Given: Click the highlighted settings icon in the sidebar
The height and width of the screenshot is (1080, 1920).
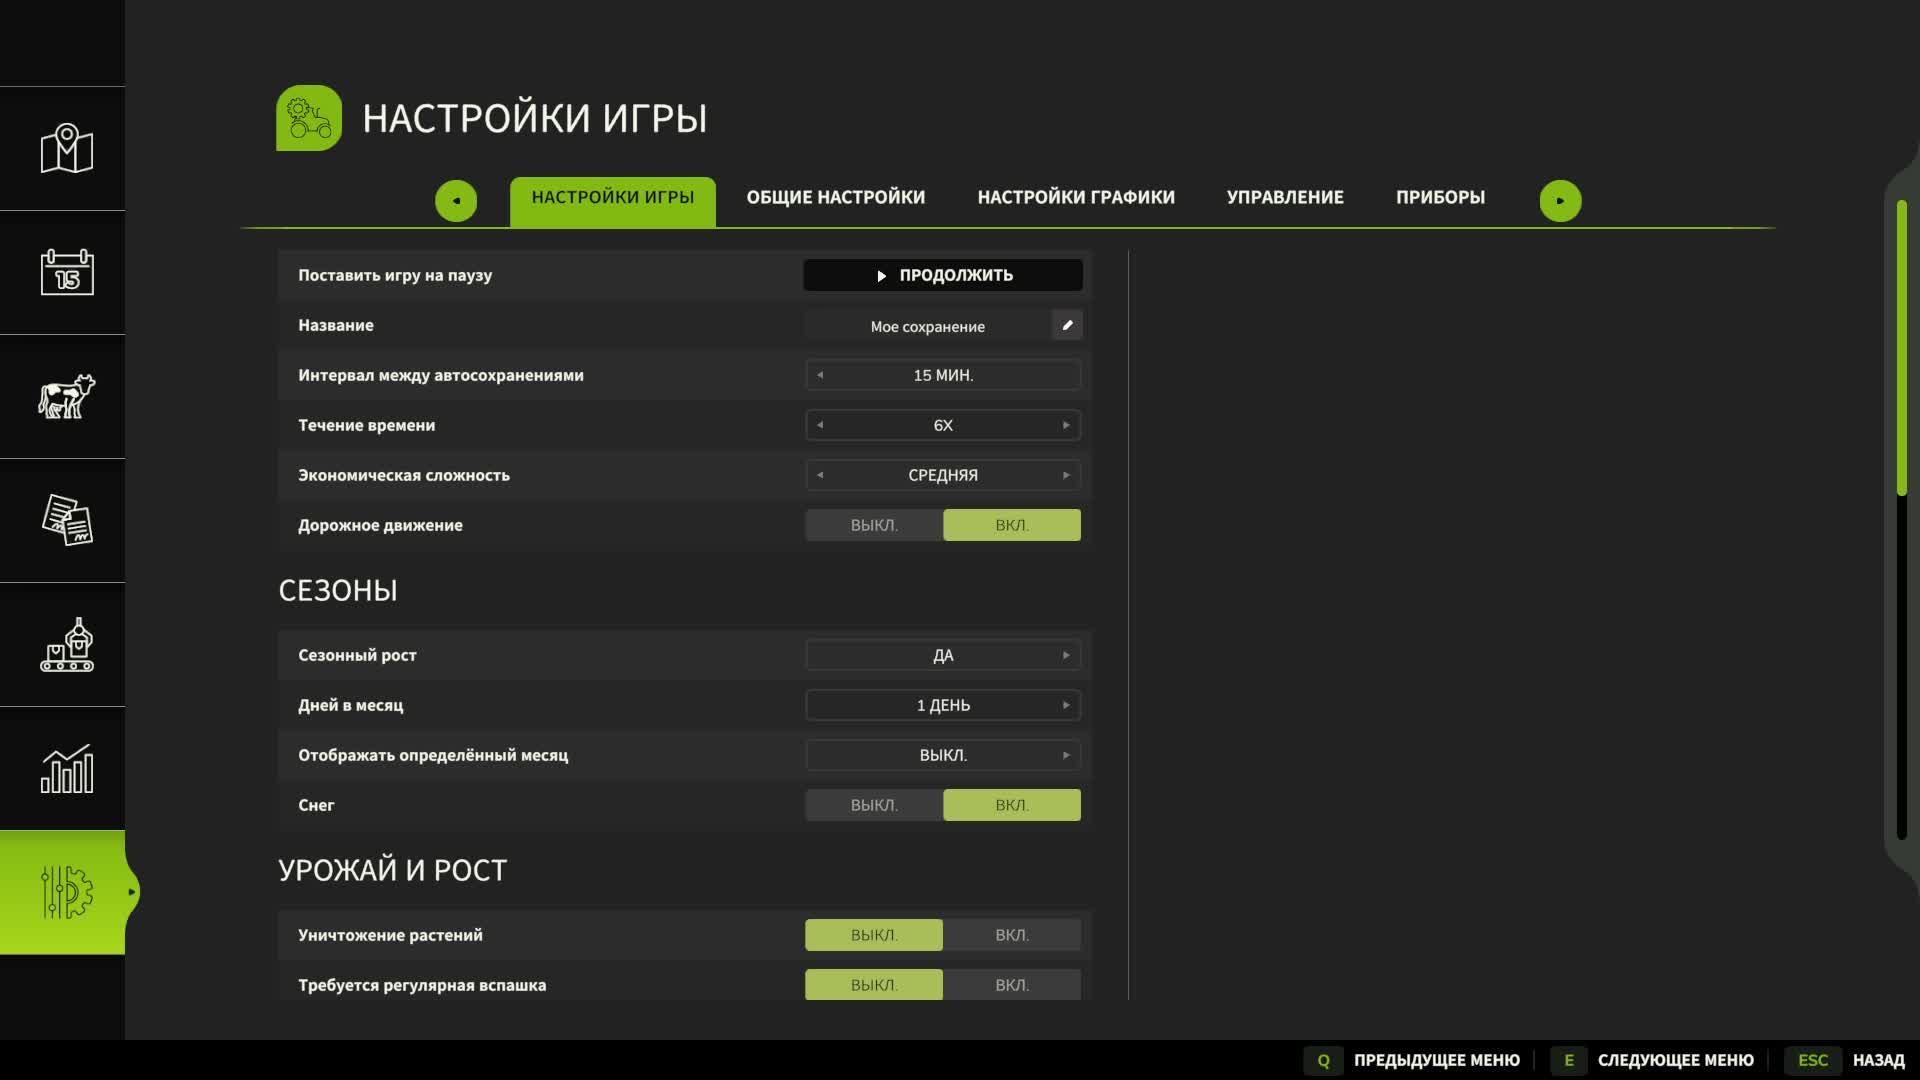Looking at the screenshot, I should 63,893.
